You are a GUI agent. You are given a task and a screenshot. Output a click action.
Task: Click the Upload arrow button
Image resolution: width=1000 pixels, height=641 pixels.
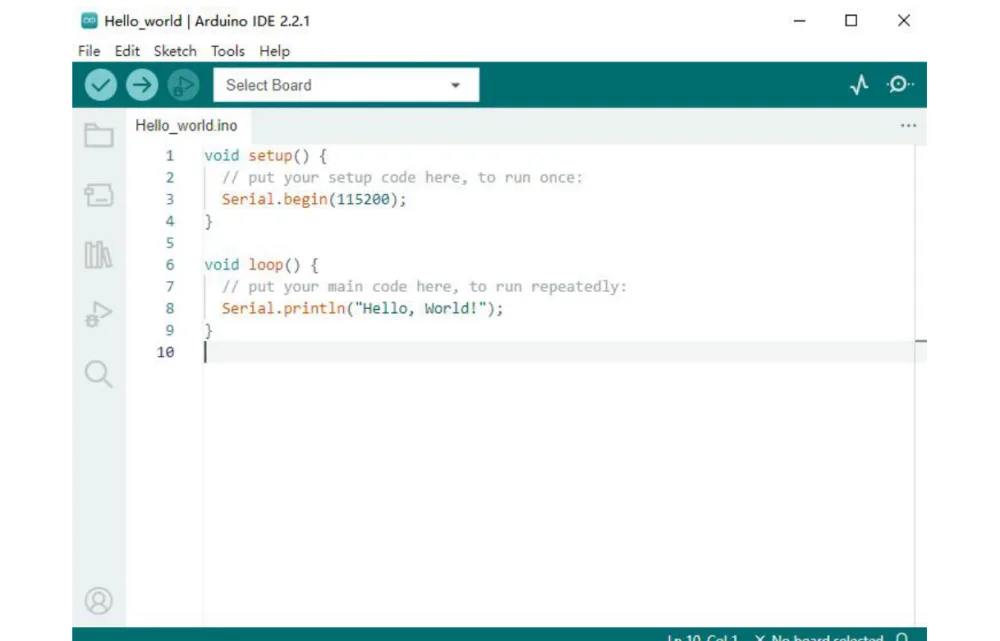(x=142, y=85)
